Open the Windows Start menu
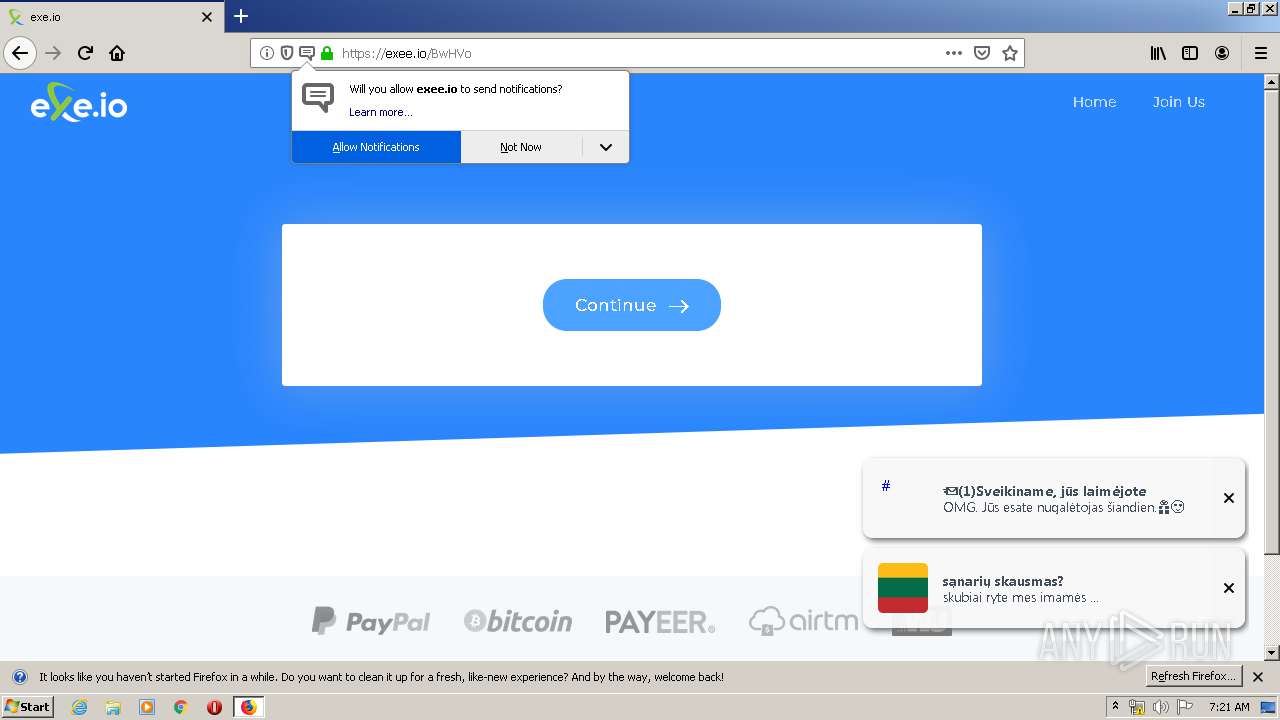Image resolution: width=1280 pixels, height=720 pixels. 27,707
